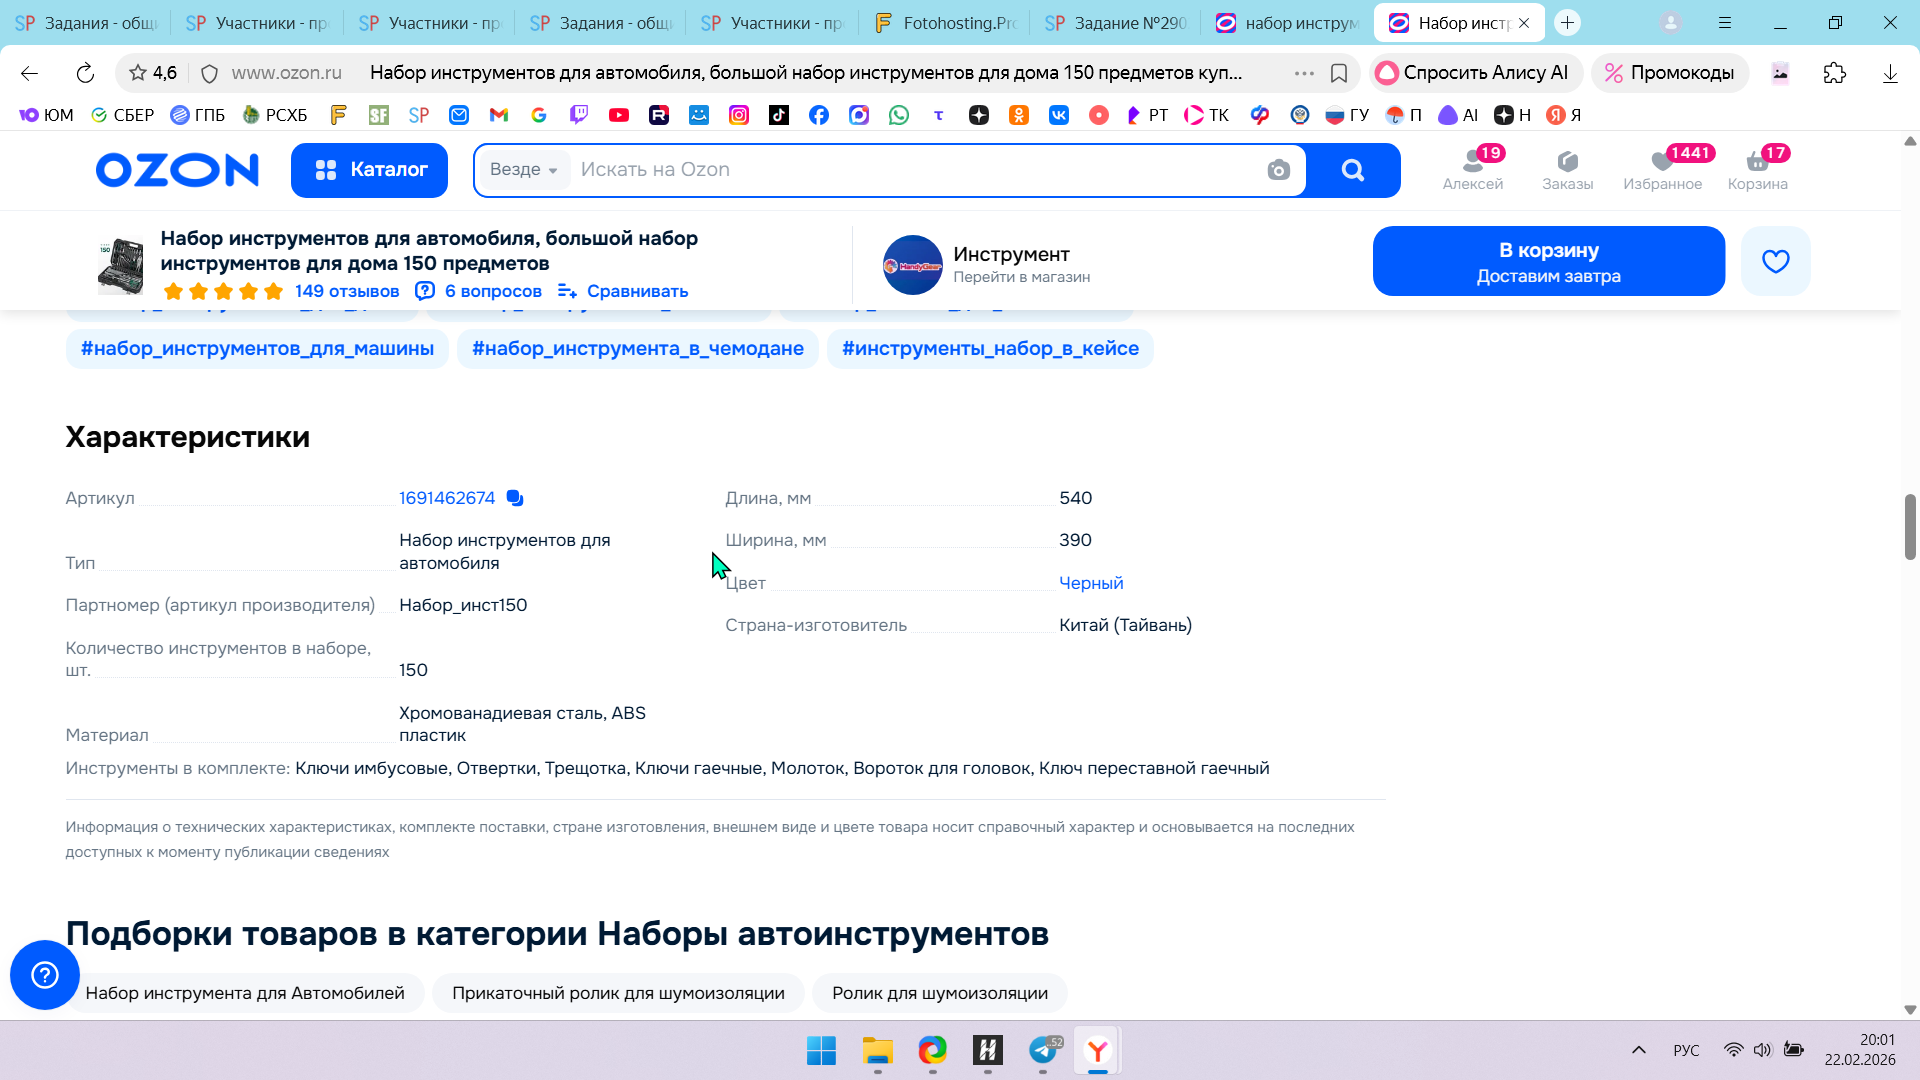Open Избранное favorites in header

[1662, 169]
